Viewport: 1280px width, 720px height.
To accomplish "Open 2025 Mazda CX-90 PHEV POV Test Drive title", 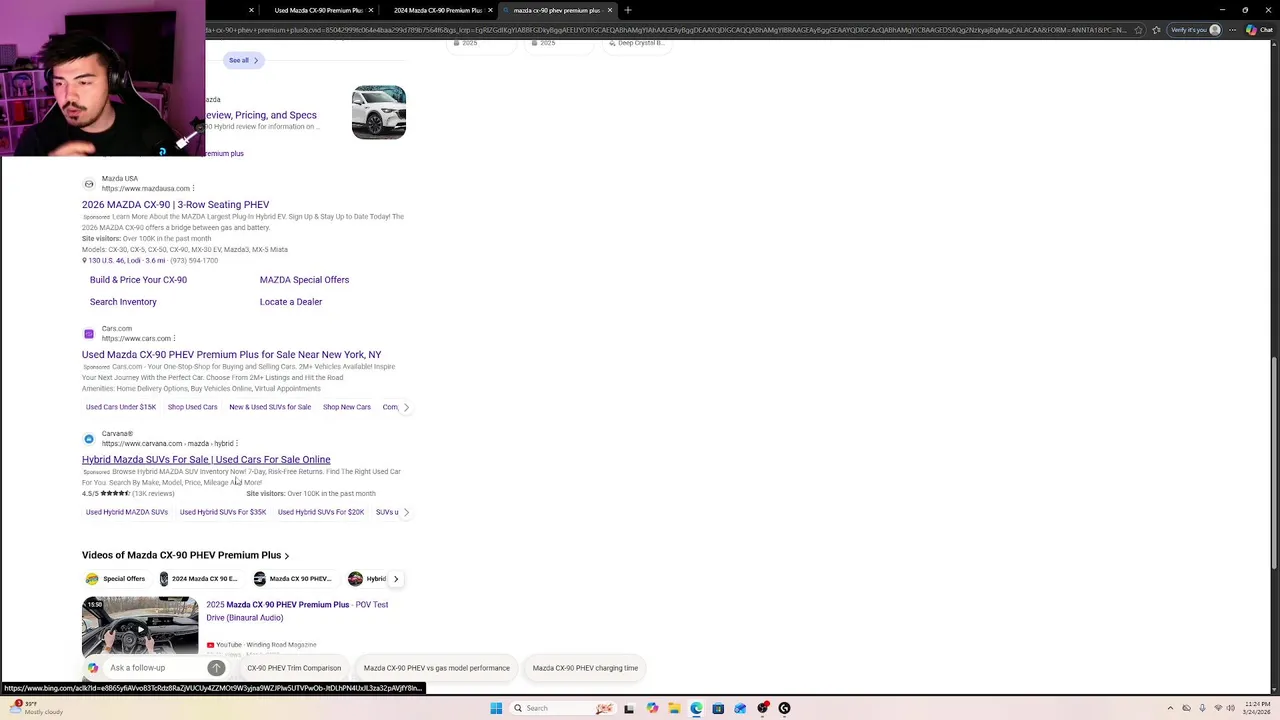I will pos(297,611).
